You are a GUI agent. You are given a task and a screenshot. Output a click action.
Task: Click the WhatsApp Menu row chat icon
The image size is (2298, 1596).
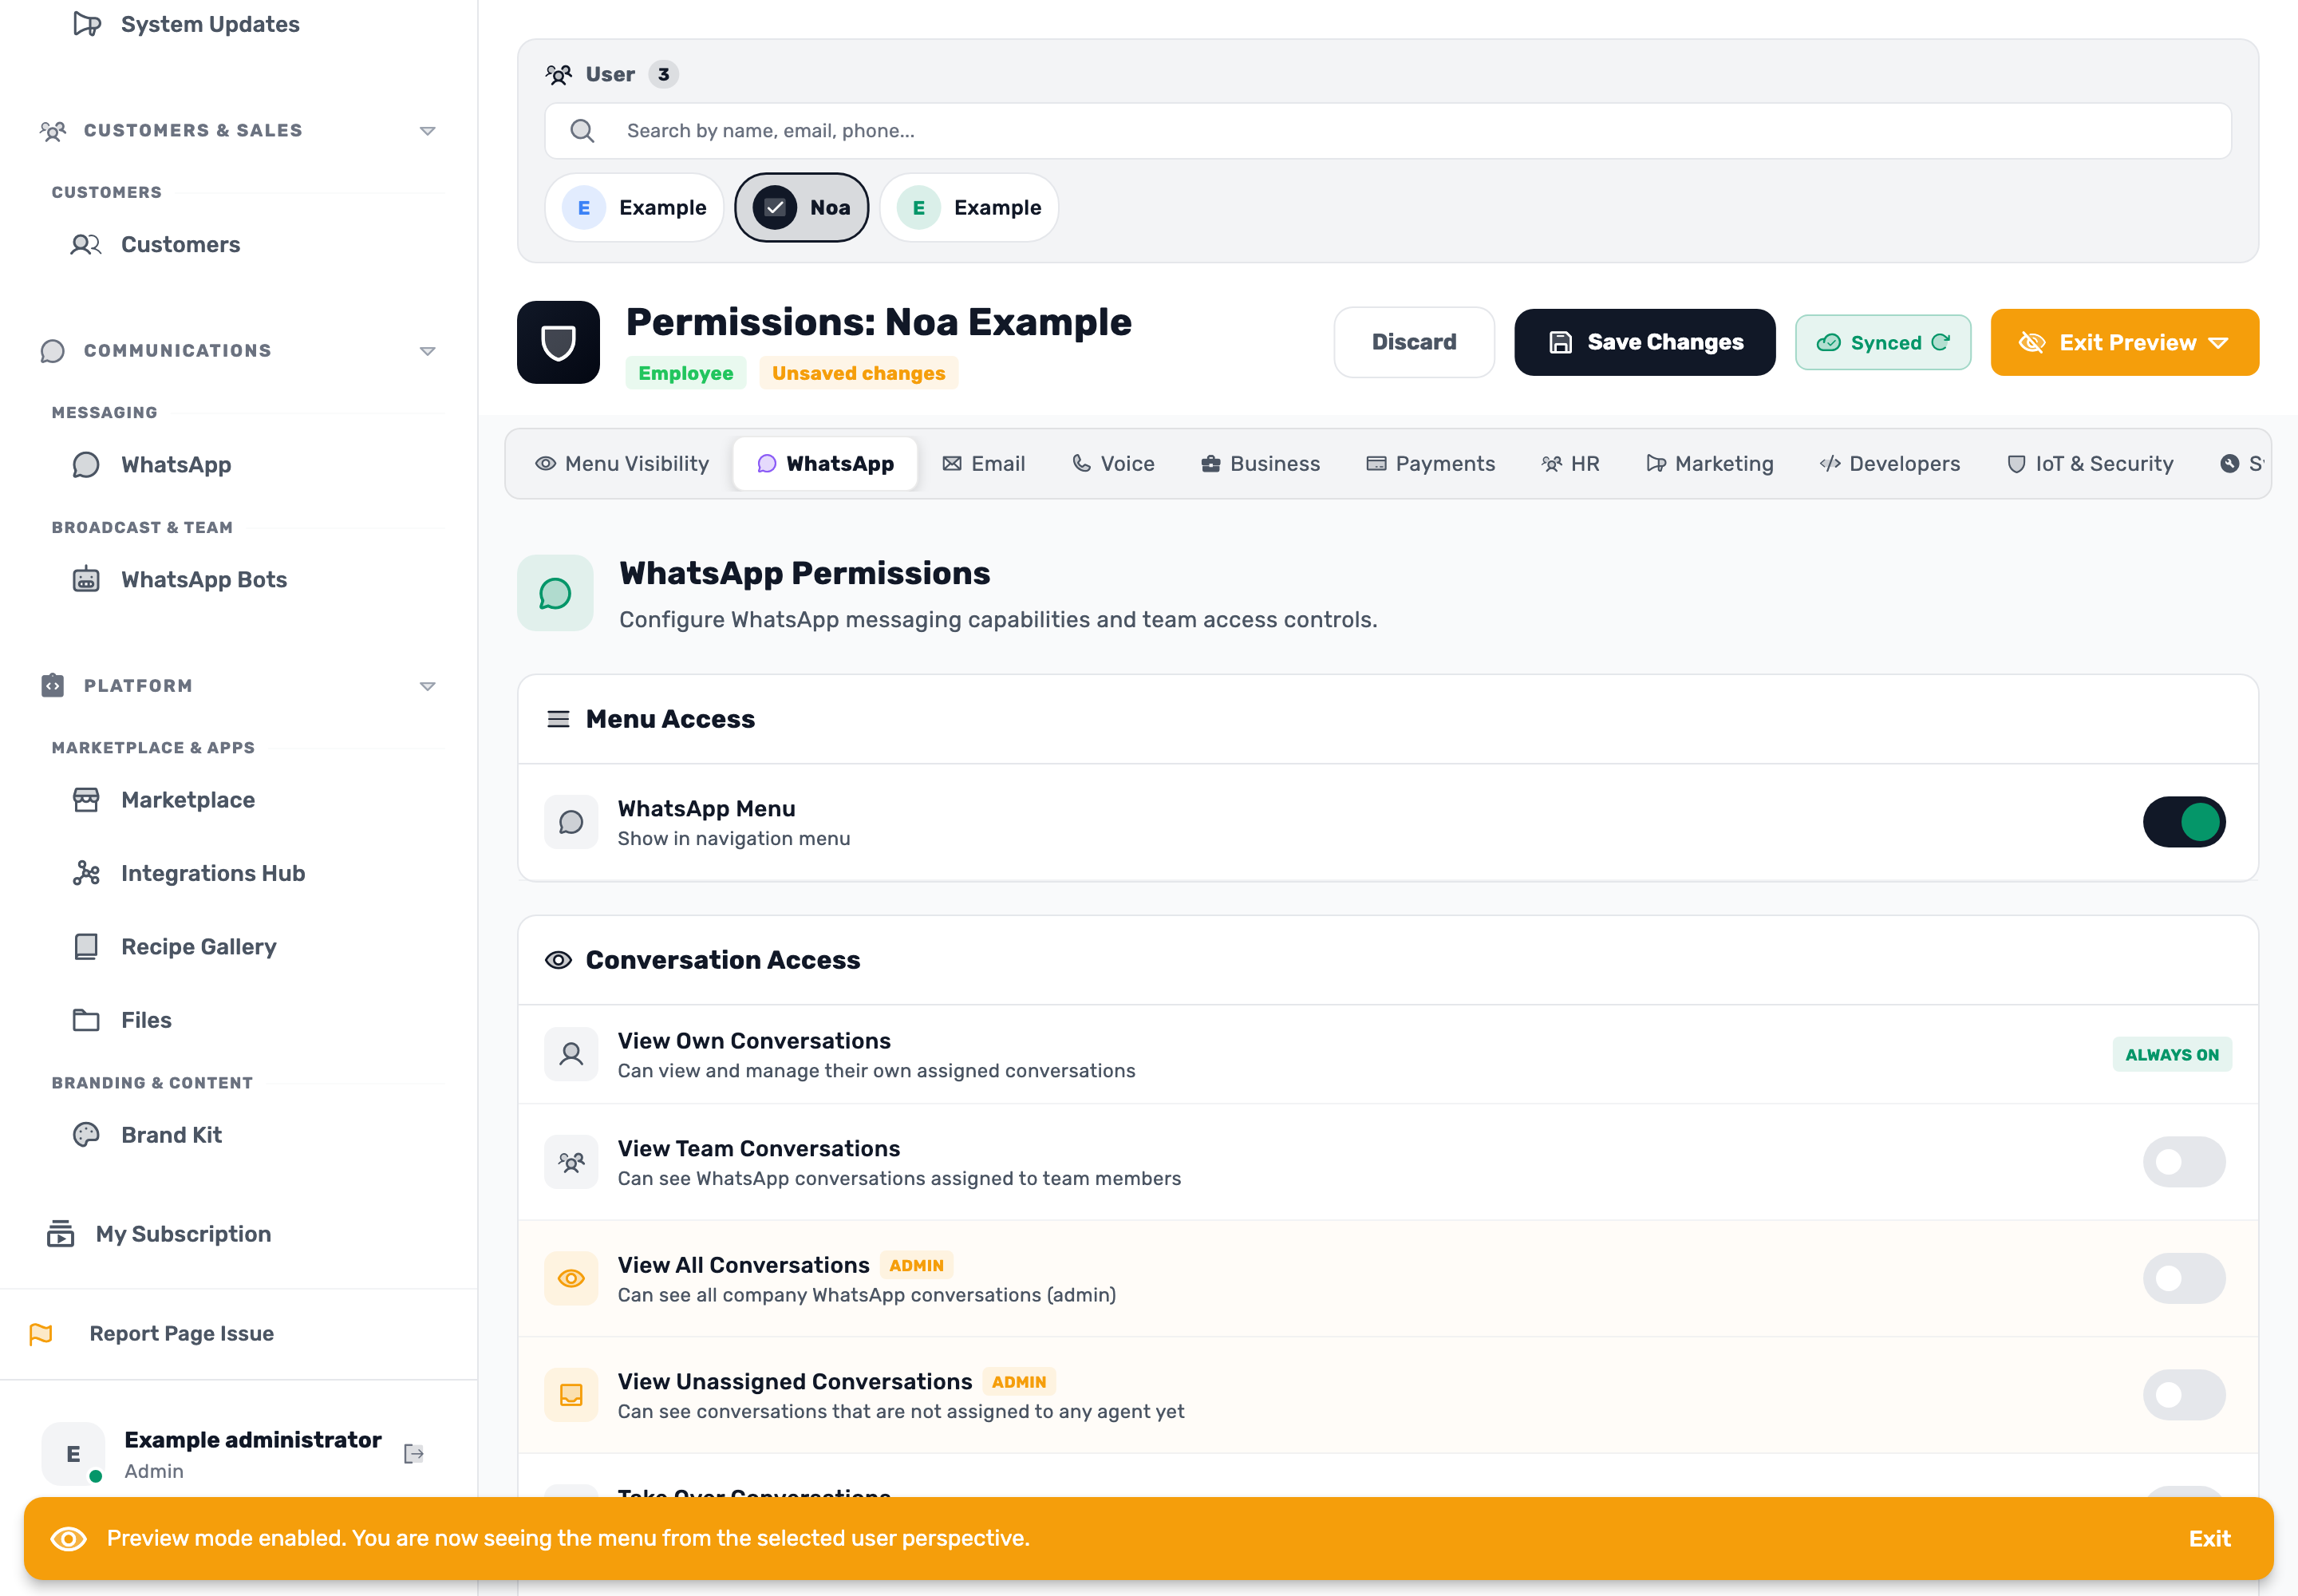pyautogui.click(x=571, y=822)
